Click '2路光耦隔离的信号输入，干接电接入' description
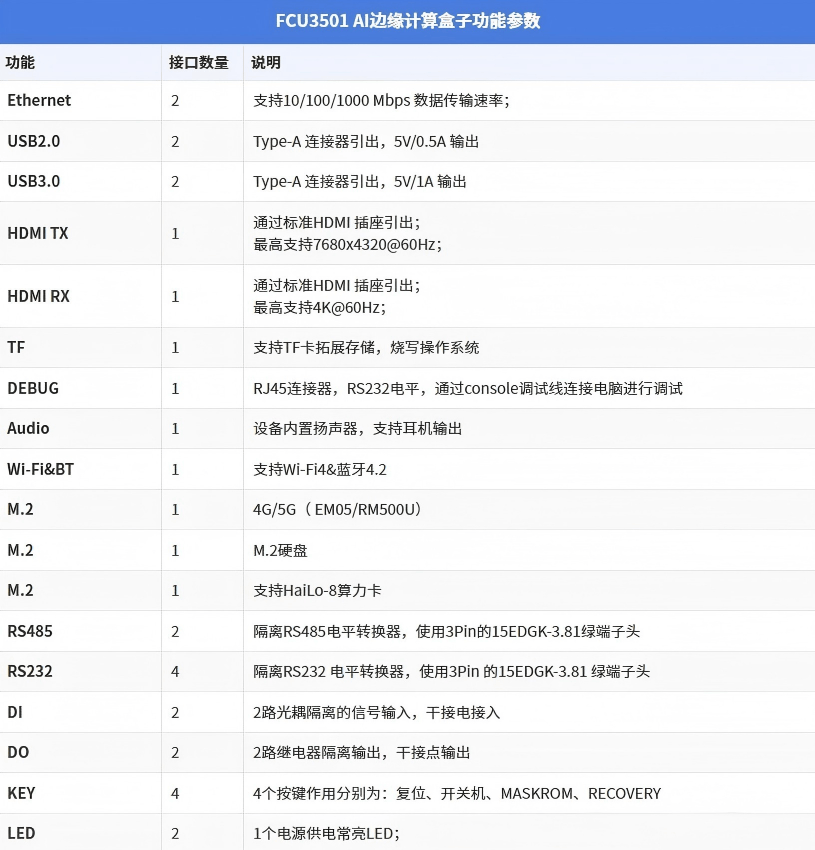The width and height of the screenshot is (815, 850). click(376, 712)
